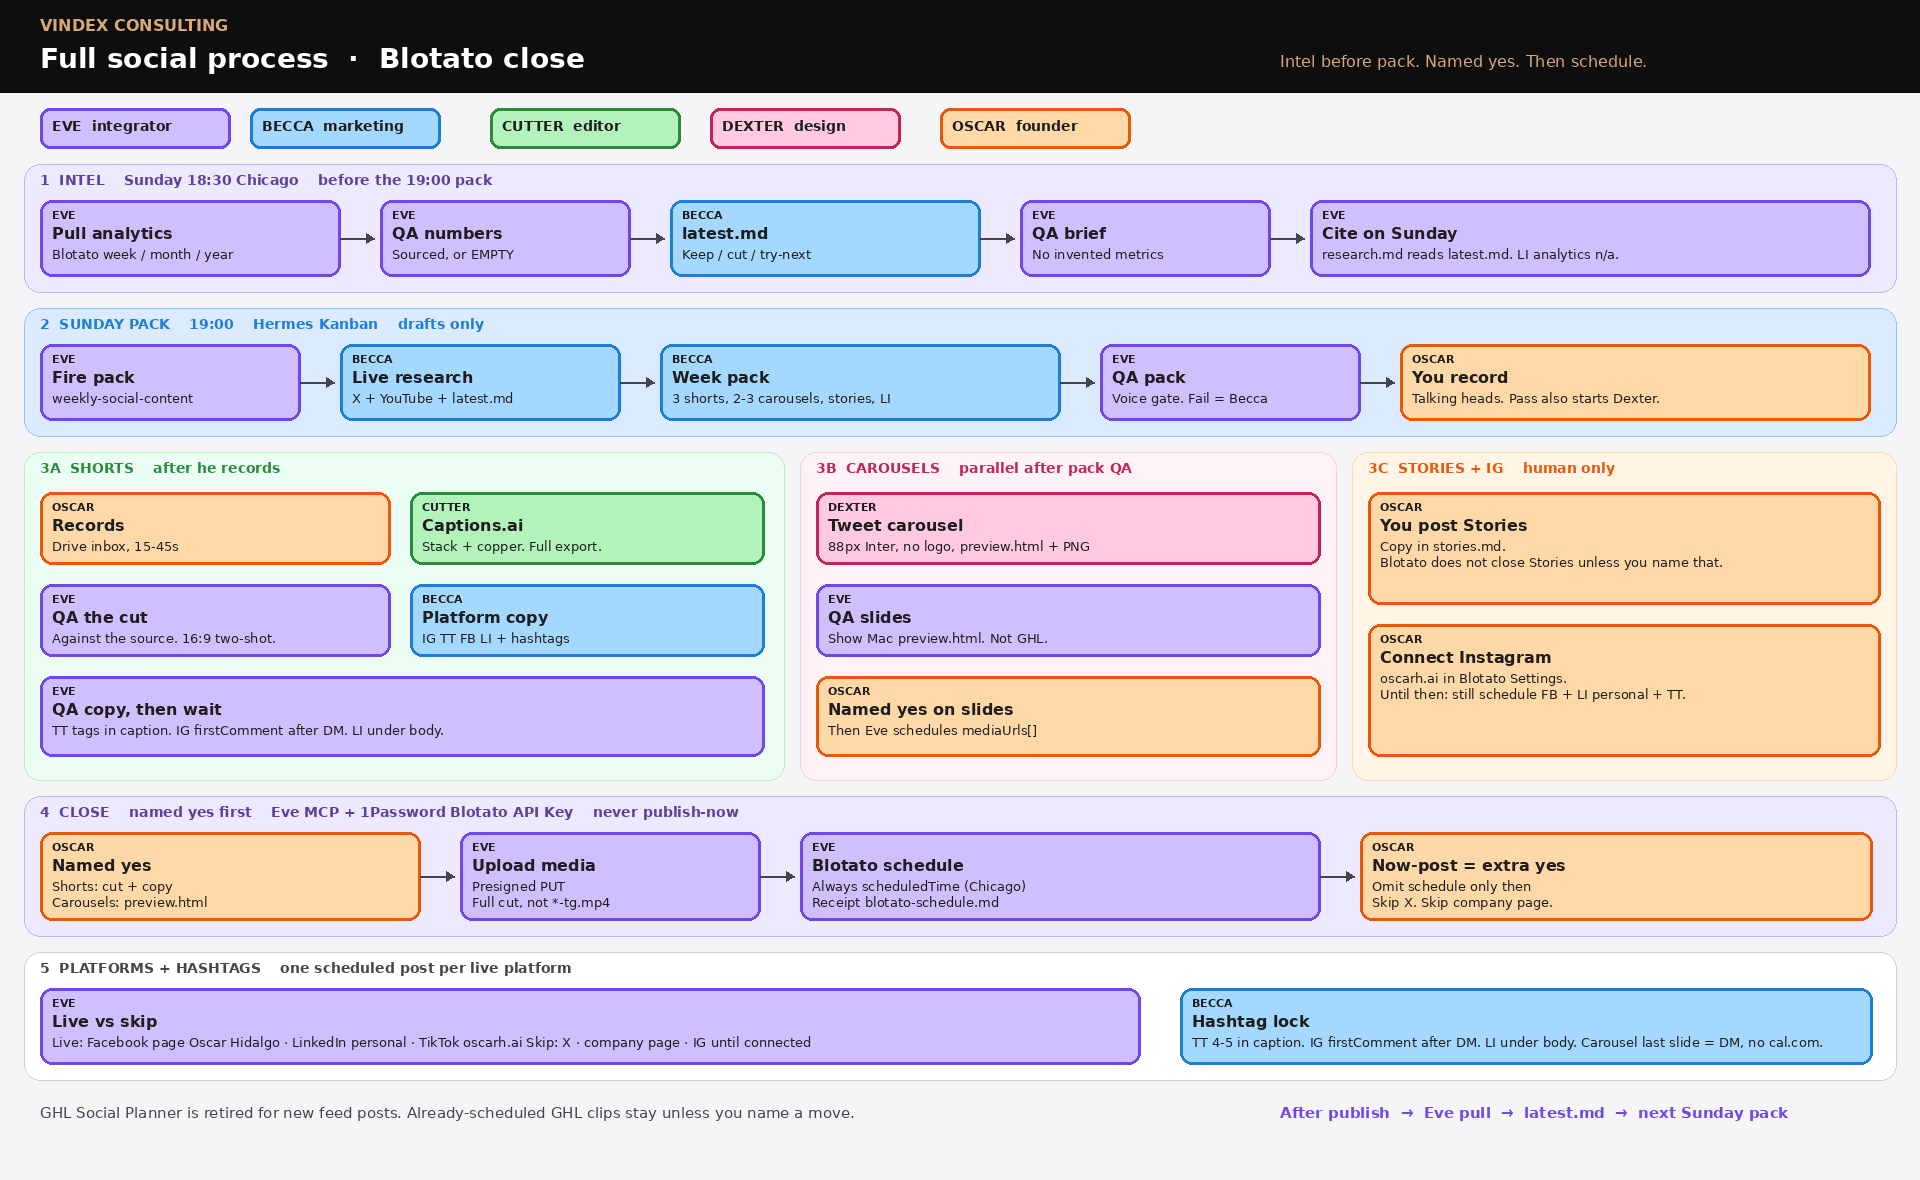Screen dimensions: 1920x1180
Task: Click the 'never publish-now' label
Action: pos(666,812)
